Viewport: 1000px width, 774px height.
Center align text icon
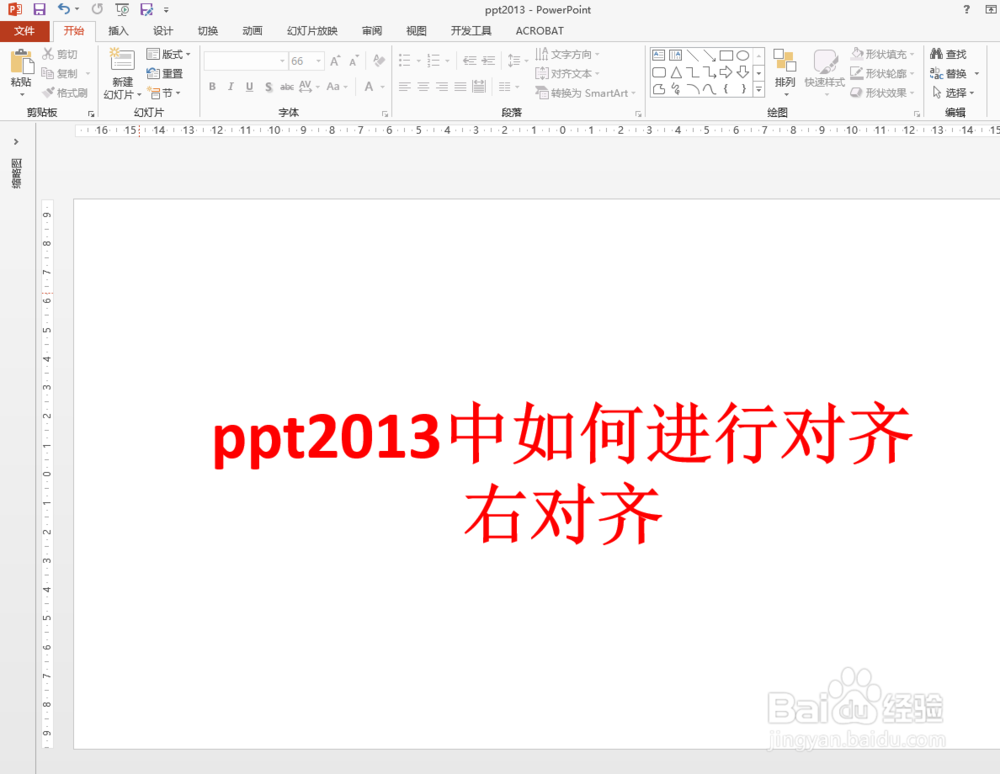(x=423, y=87)
